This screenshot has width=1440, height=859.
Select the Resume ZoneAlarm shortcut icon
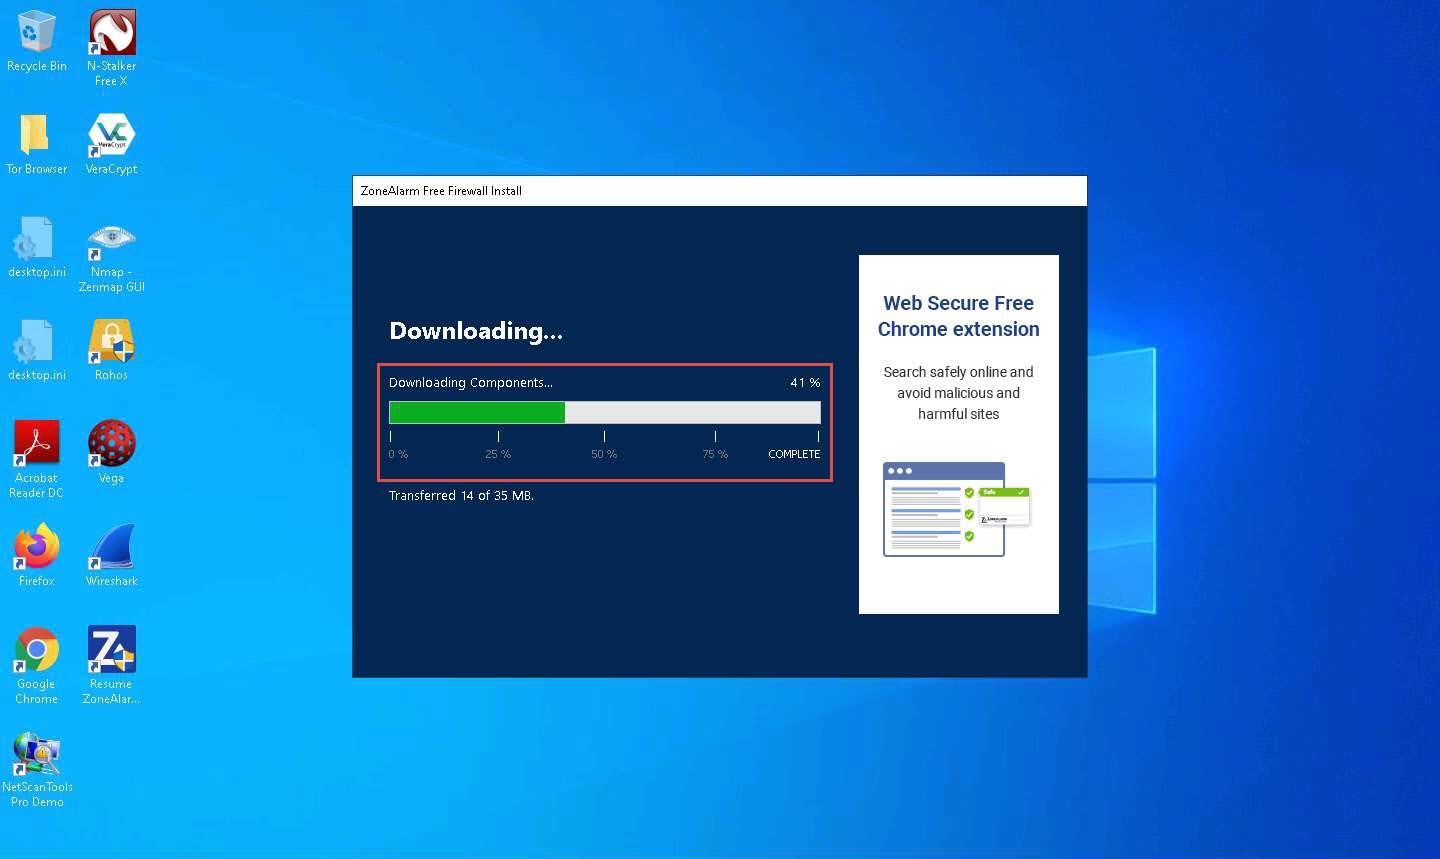(x=112, y=665)
